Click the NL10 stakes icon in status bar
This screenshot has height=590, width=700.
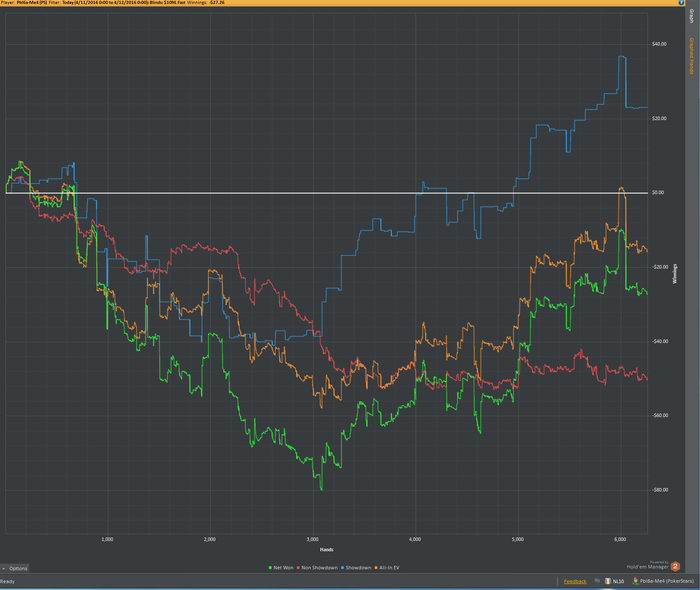608,581
